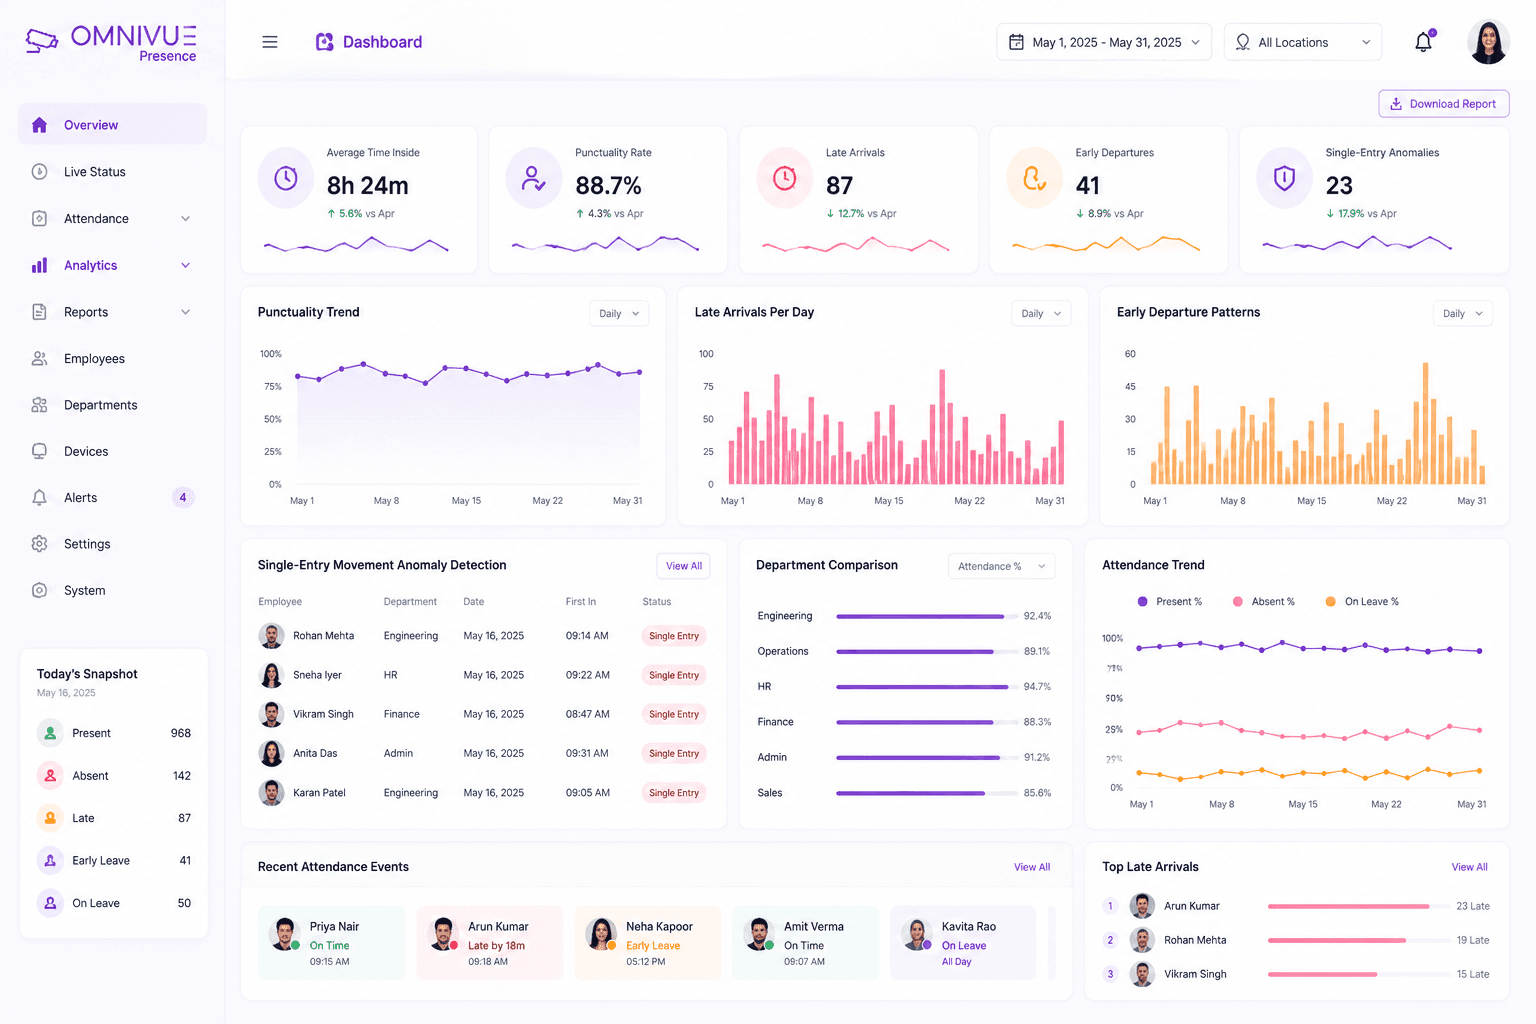The width and height of the screenshot is (1536, 1024).
Task: Open the All Locations dropdown
Action: point(1303,42)
